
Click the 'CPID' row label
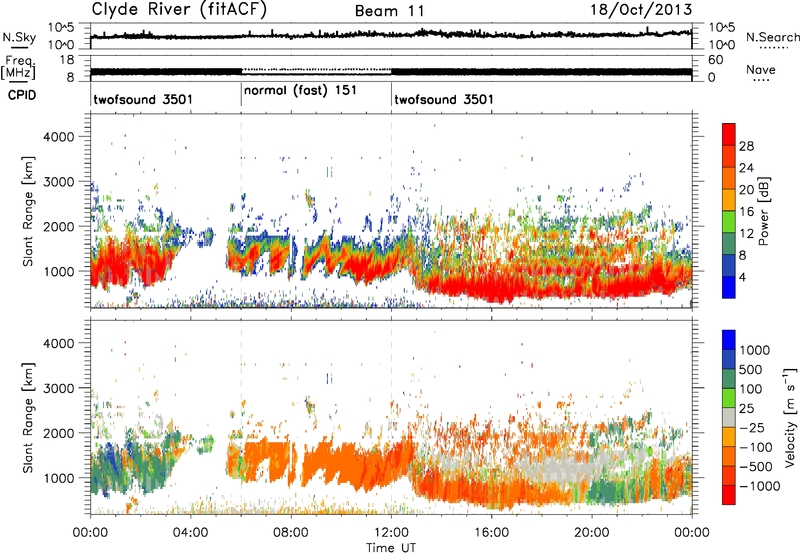click(22, 95)
